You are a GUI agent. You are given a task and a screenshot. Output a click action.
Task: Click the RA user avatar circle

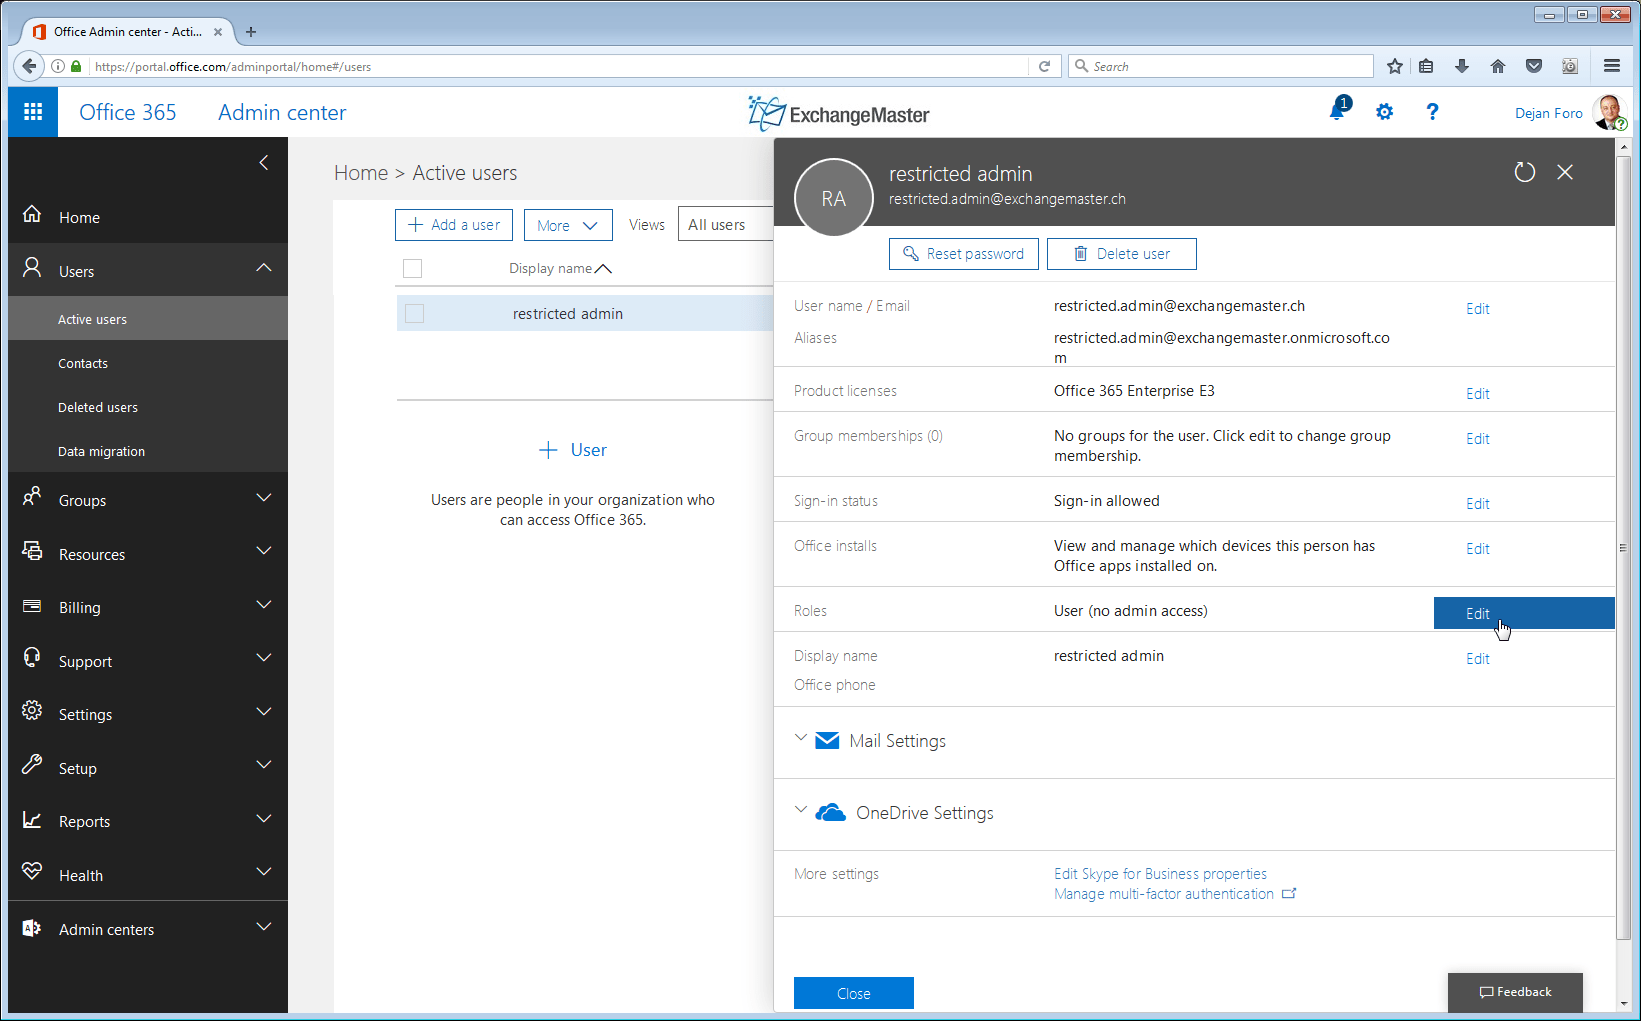click(834, 198)
